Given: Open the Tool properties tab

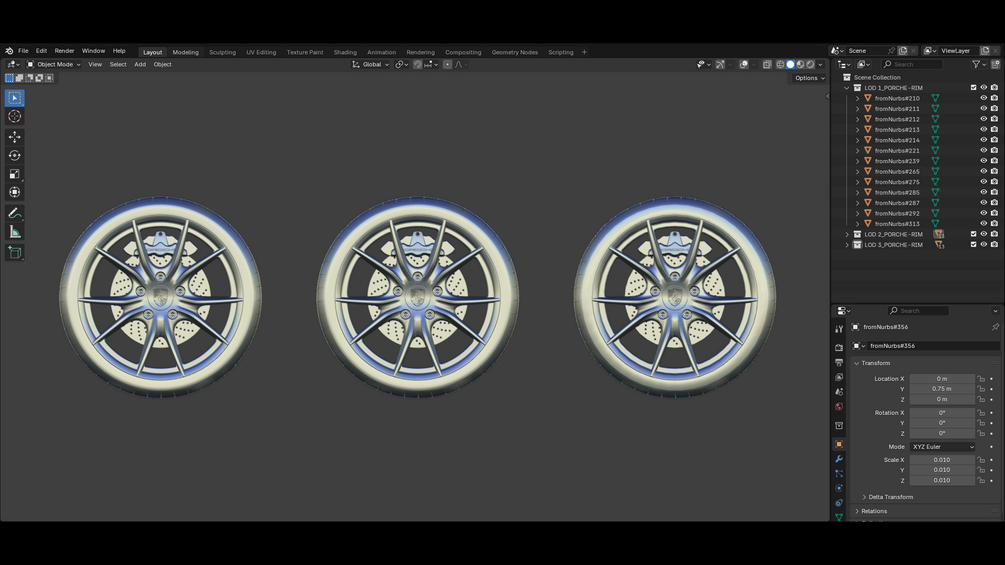Looking at the screenshot, I should point(839,329).
